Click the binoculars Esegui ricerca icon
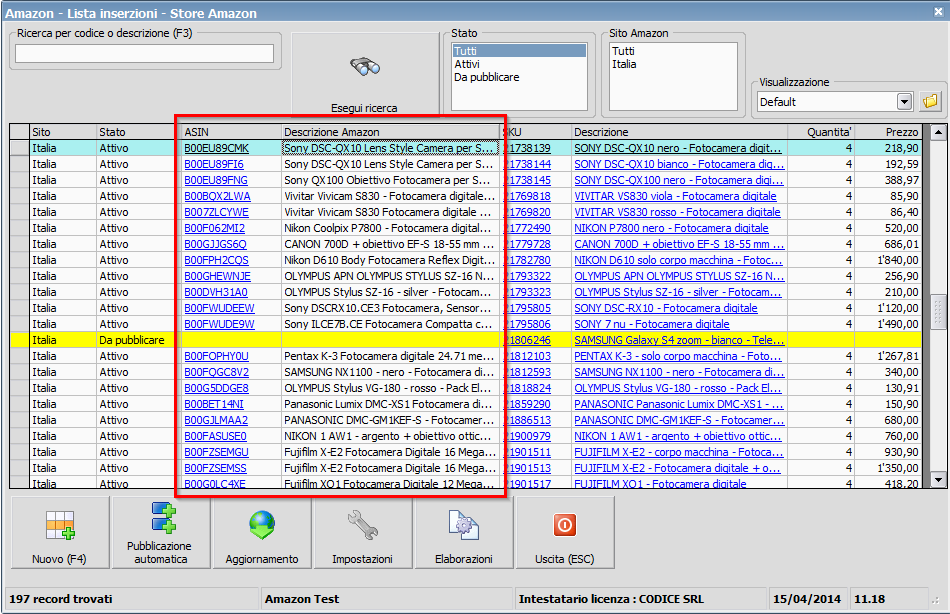Image resolution: width=950 pixels, height=614 pixels. (364, 66)
